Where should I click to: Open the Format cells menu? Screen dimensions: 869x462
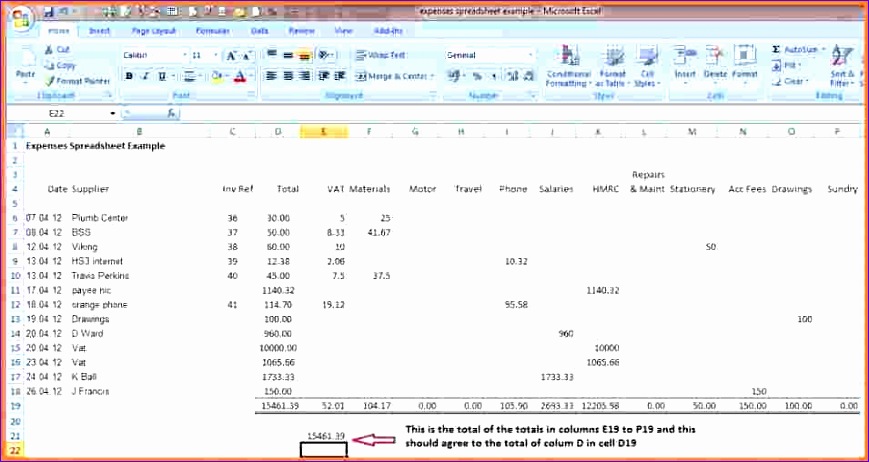tap(744, 65)
